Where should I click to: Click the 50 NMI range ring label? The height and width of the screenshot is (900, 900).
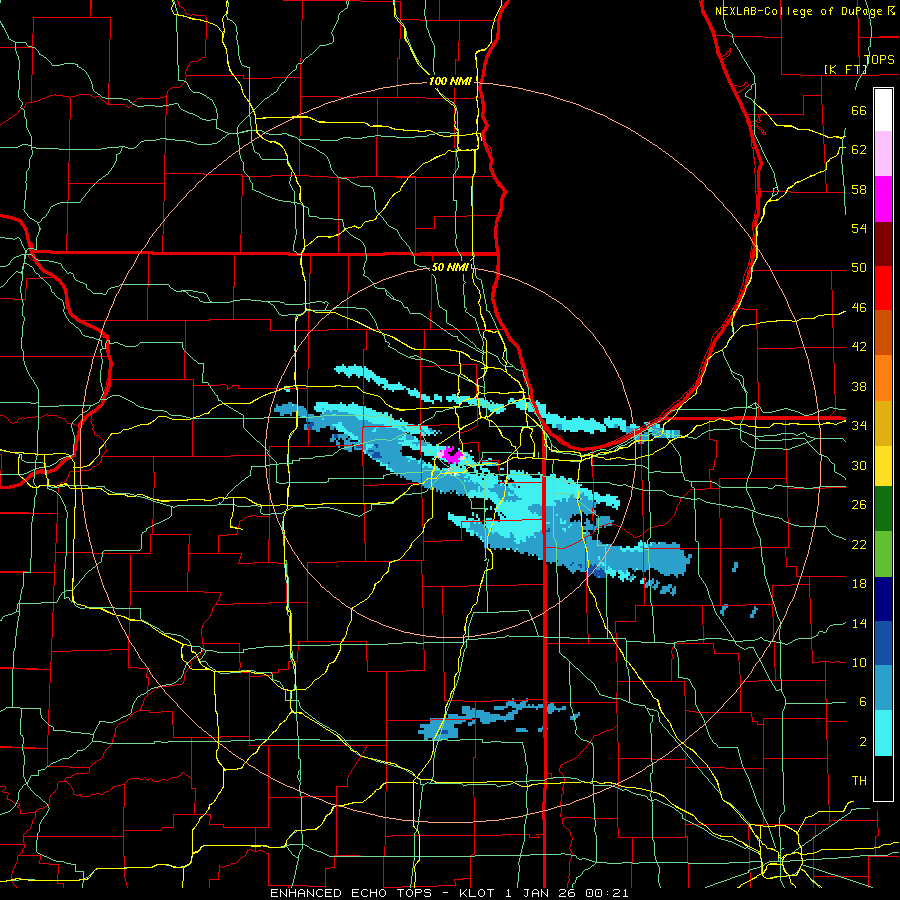point(450,267)
